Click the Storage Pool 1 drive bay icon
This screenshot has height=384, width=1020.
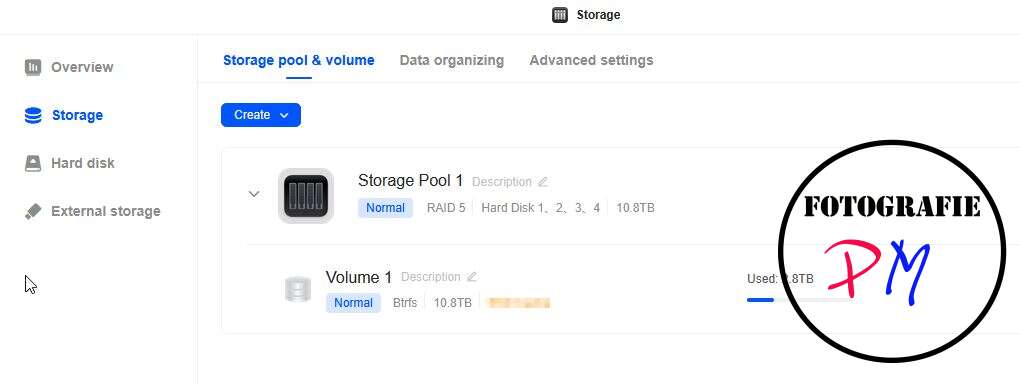(306, 195)
